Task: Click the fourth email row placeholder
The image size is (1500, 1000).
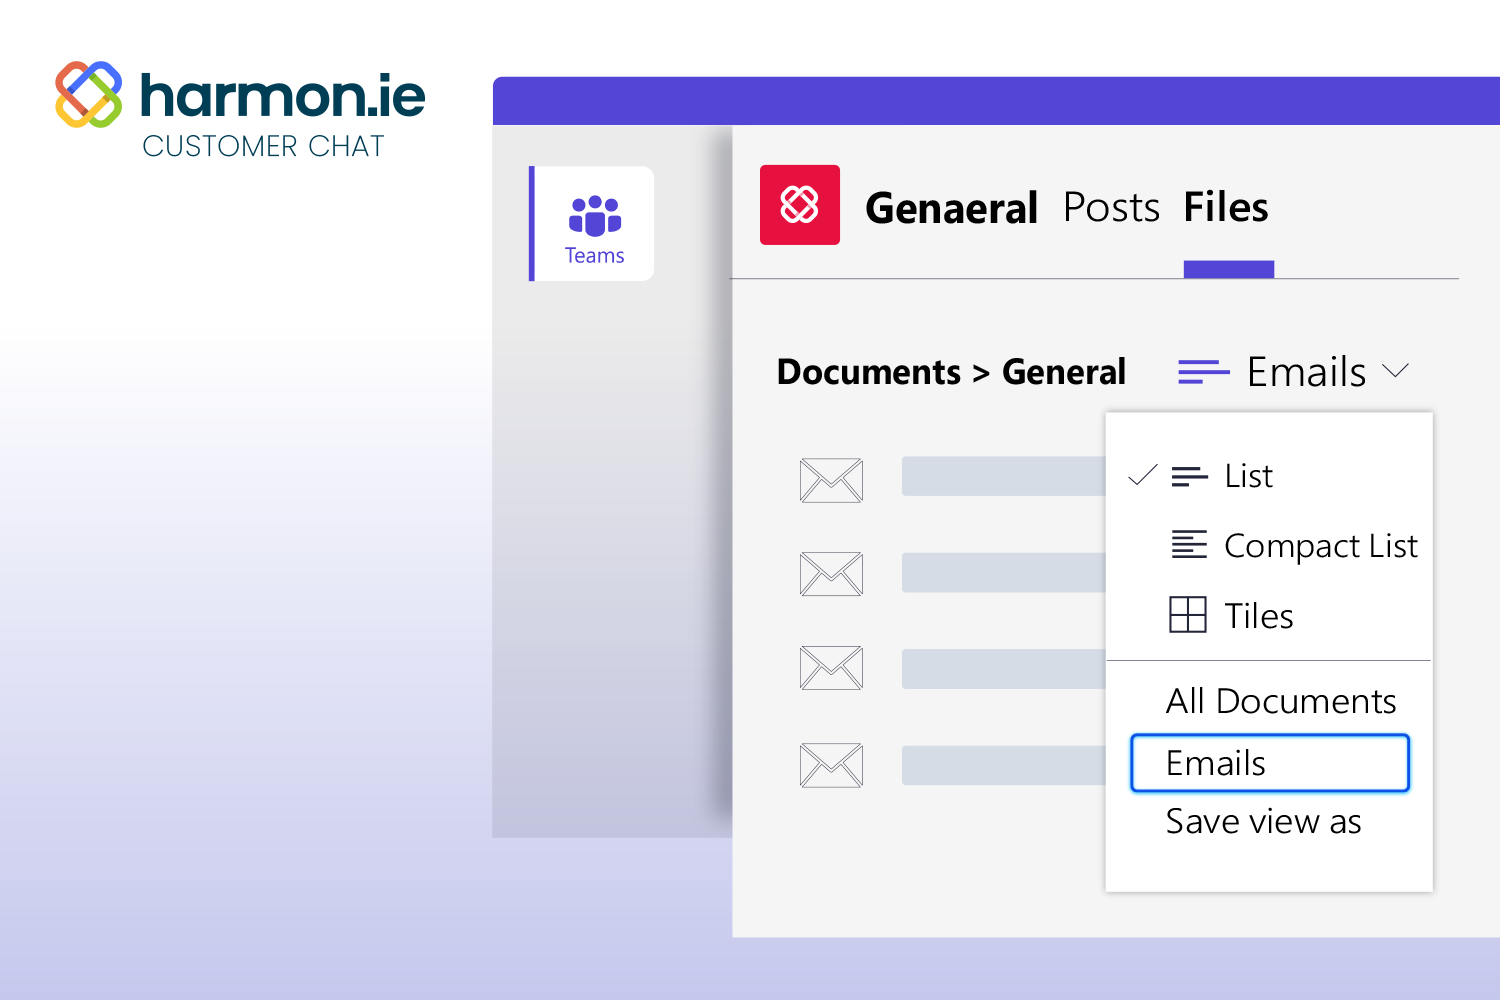Action: (1003, 765)
